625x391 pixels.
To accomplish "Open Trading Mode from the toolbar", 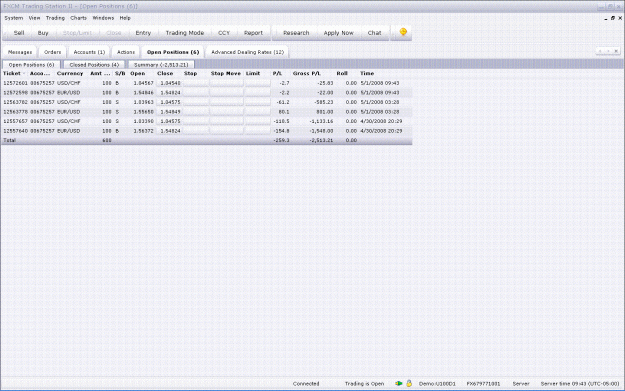I will pyautogui.click(x=185, y=33).
